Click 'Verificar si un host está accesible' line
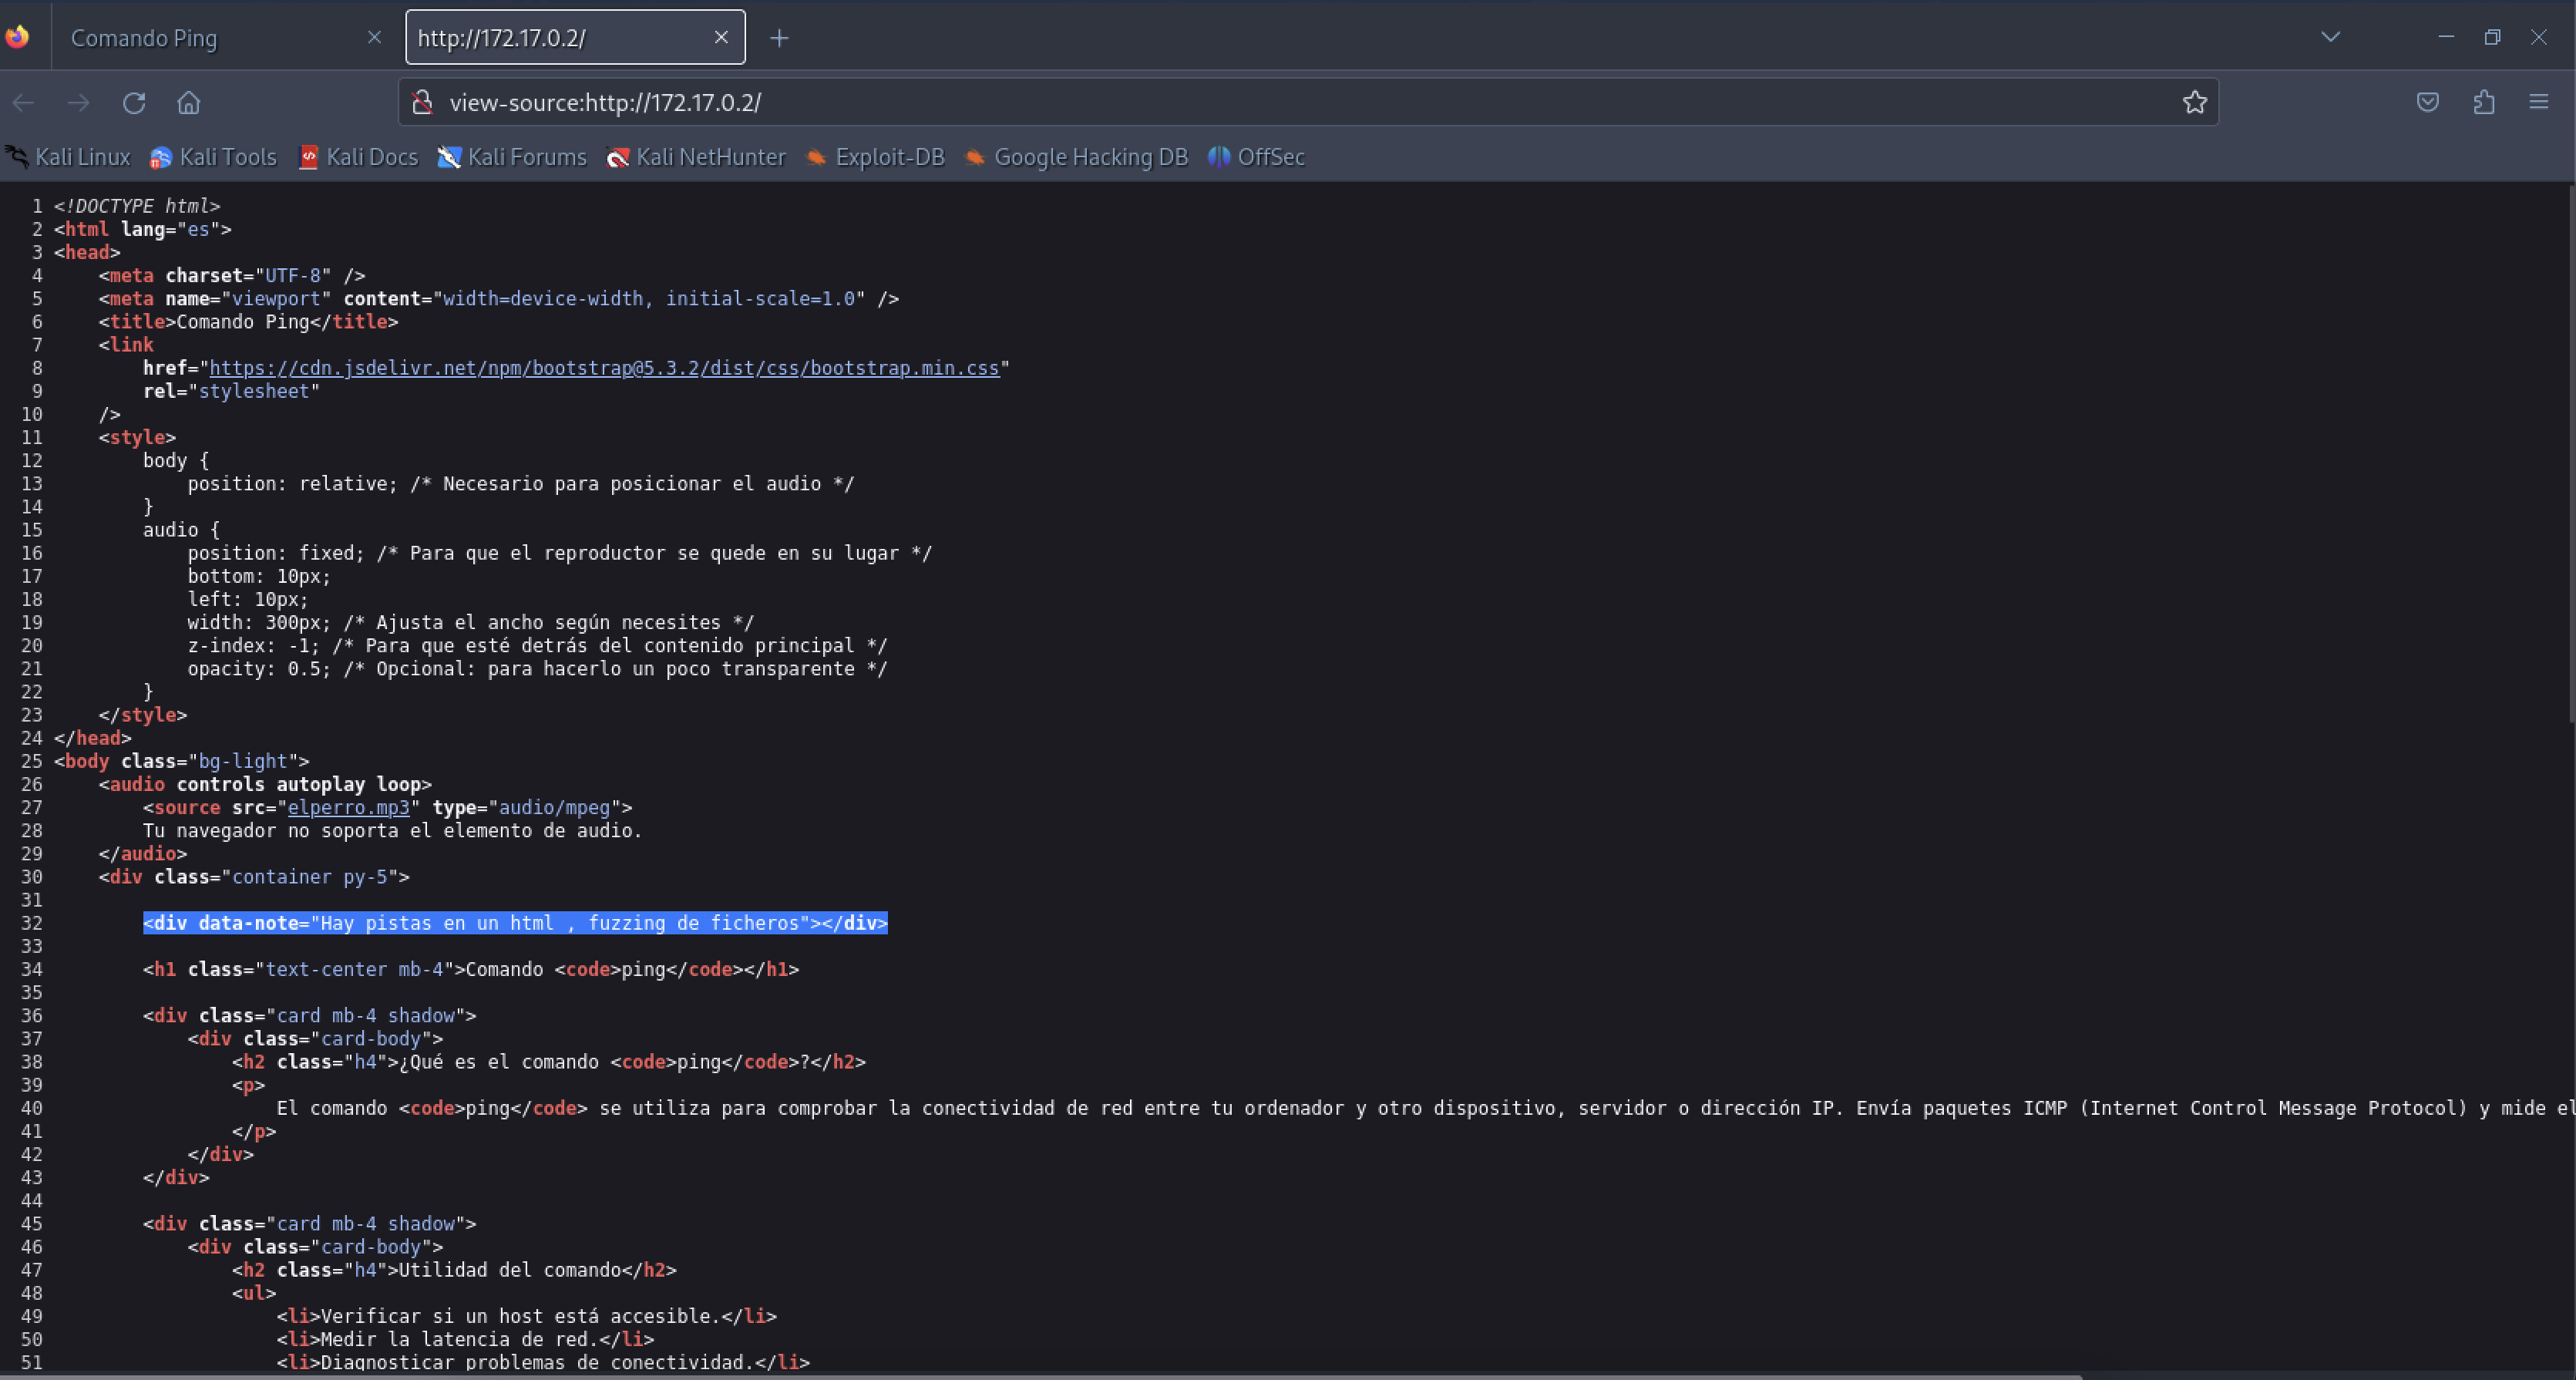The image size is (2576, 1380). [527, 1316]
